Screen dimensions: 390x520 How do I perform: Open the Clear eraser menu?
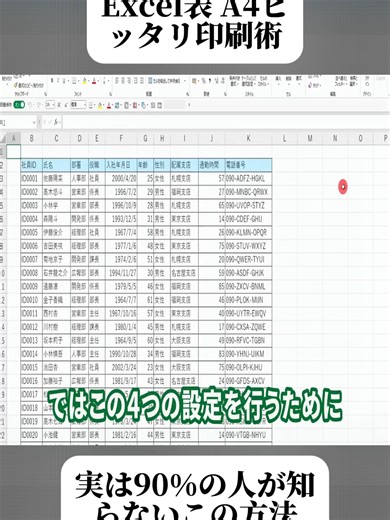pyautogui.click(x=314, y=85)
